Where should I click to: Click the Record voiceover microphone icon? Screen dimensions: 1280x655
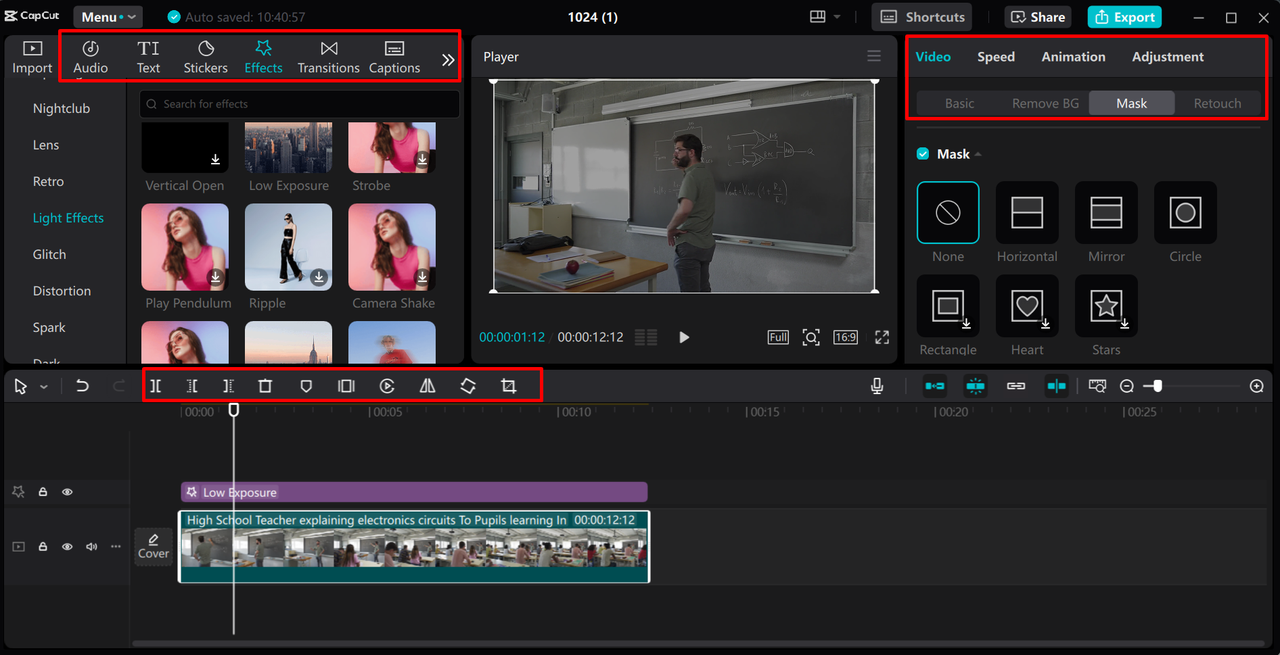click(877, 386)
